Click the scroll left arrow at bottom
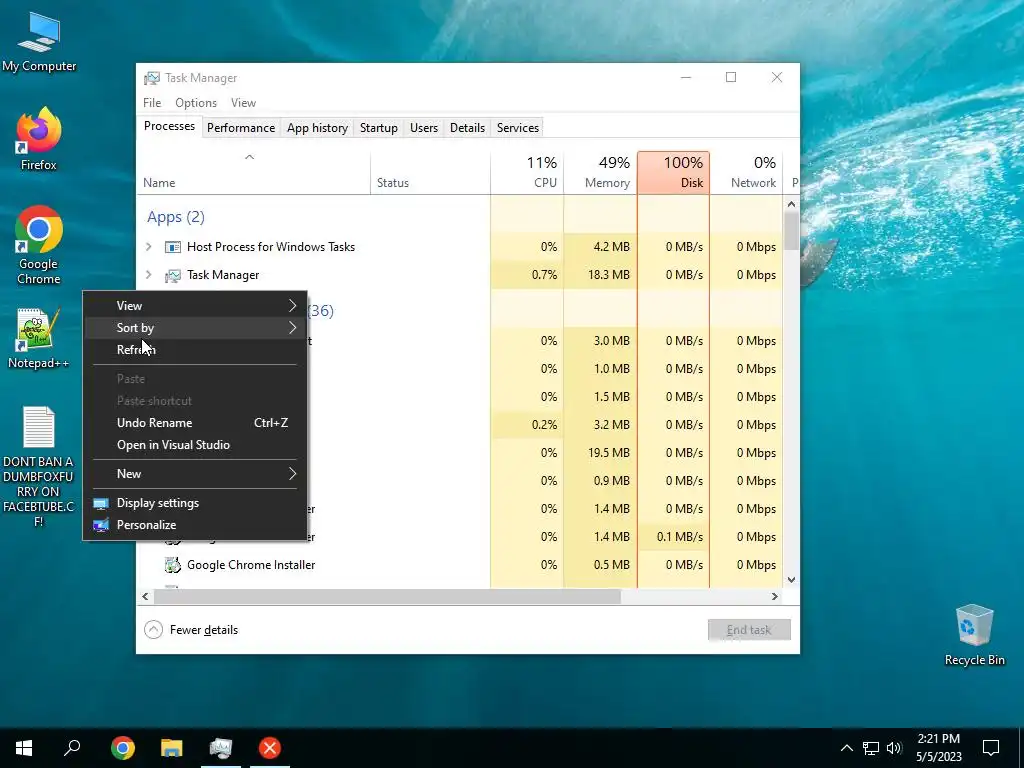1024x768 pixels. coord(146,597)
